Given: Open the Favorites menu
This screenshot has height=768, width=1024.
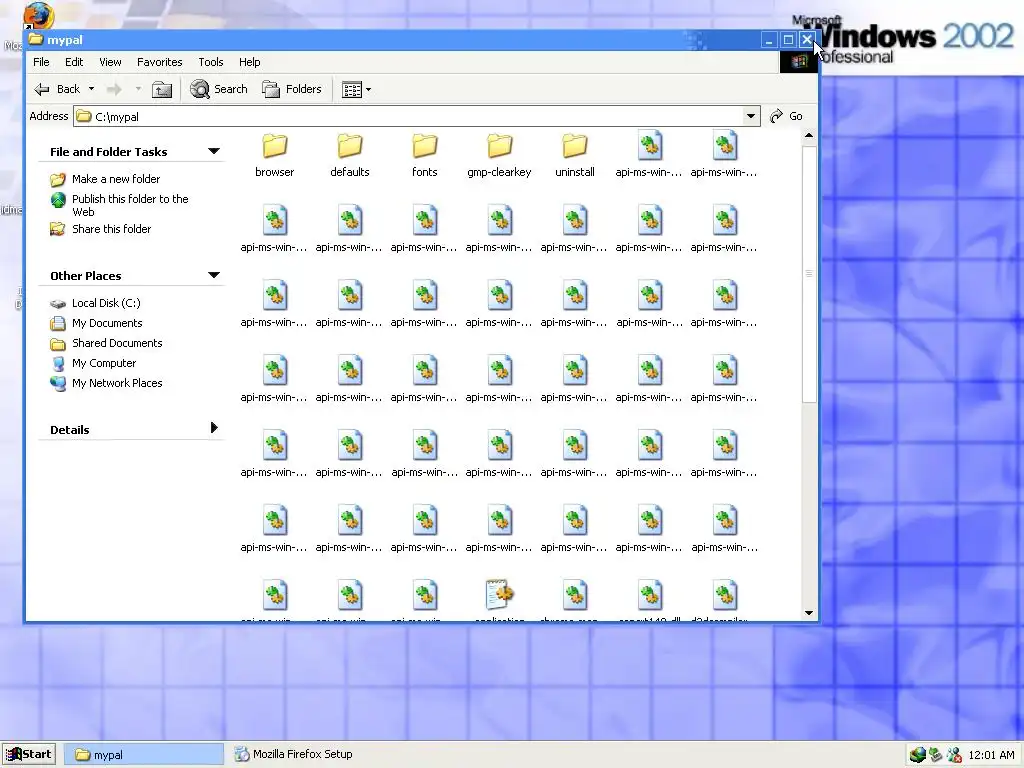Looking at the screenshot, I should pyautogui.click(x=159, y=62).
